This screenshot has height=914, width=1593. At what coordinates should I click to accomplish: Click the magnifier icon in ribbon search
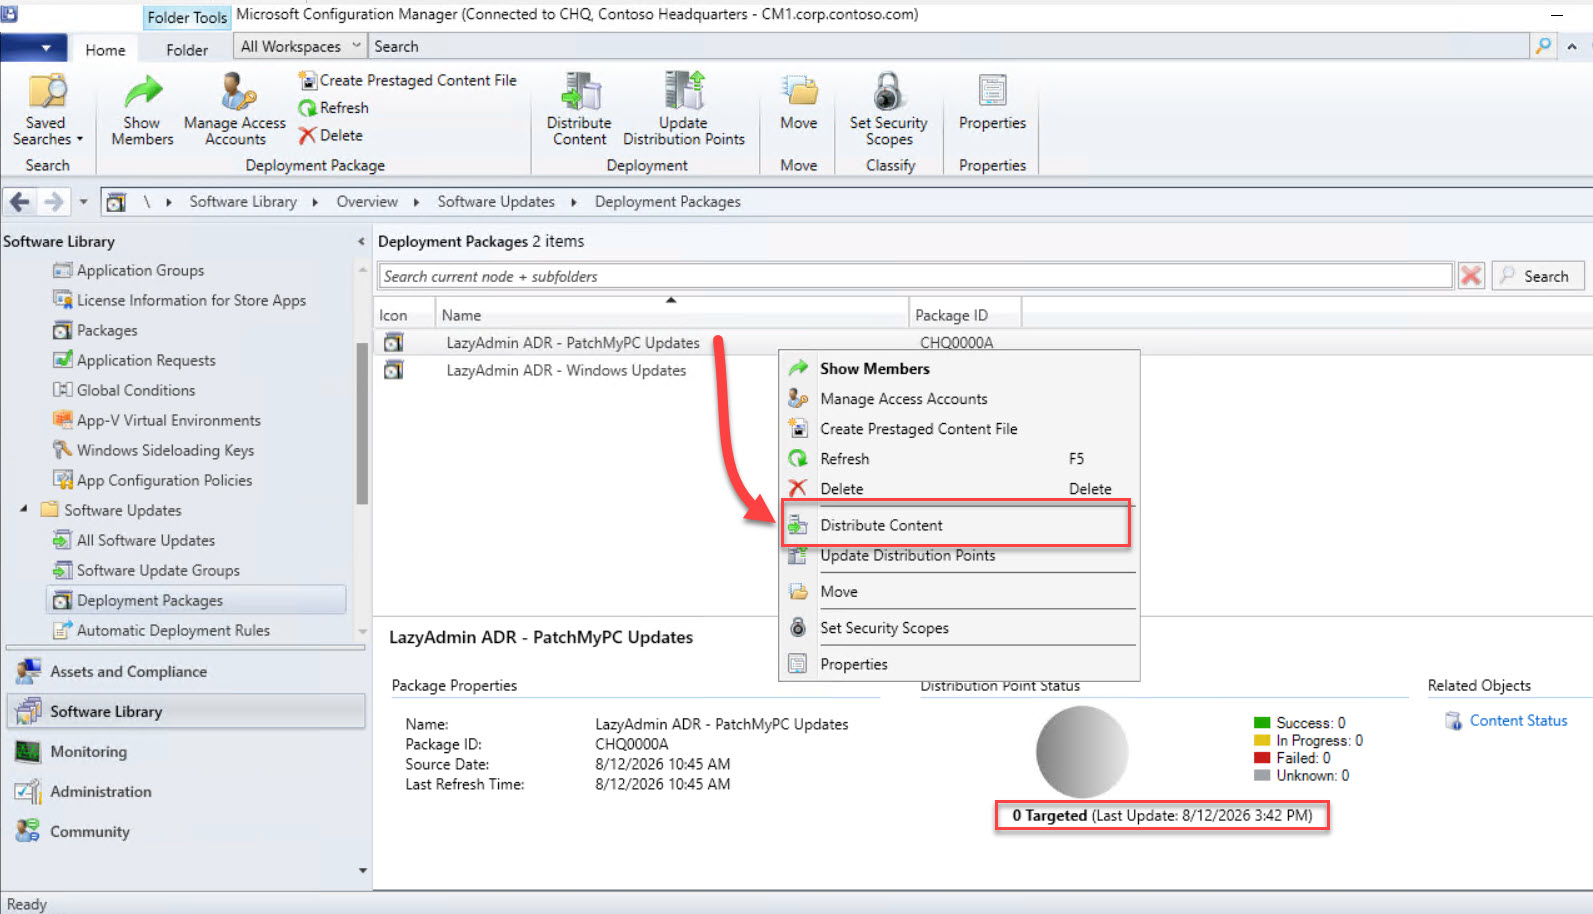tap(1544, 46)
